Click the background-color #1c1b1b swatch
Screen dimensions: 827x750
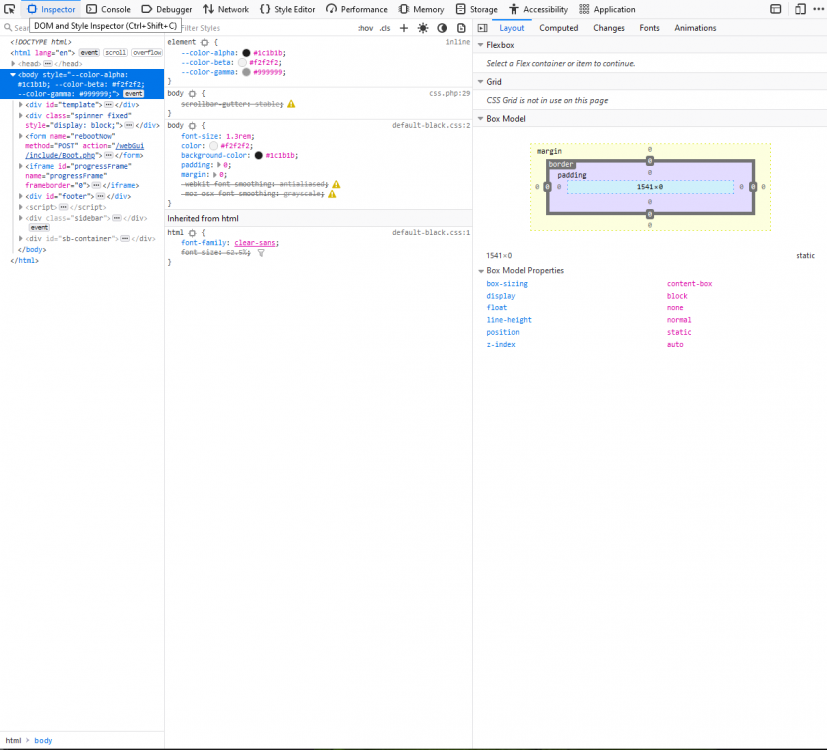(x=258, y=156)
